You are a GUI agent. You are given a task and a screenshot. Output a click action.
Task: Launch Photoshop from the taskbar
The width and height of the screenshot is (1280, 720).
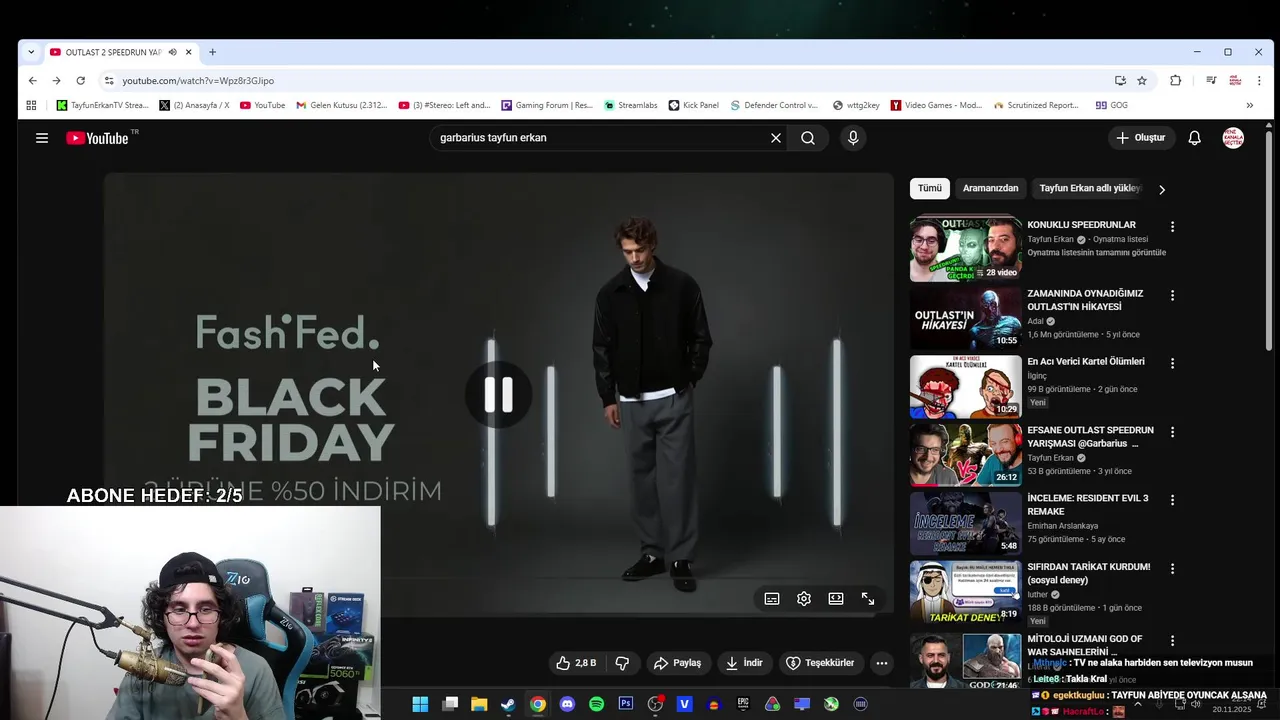(626, 704)
